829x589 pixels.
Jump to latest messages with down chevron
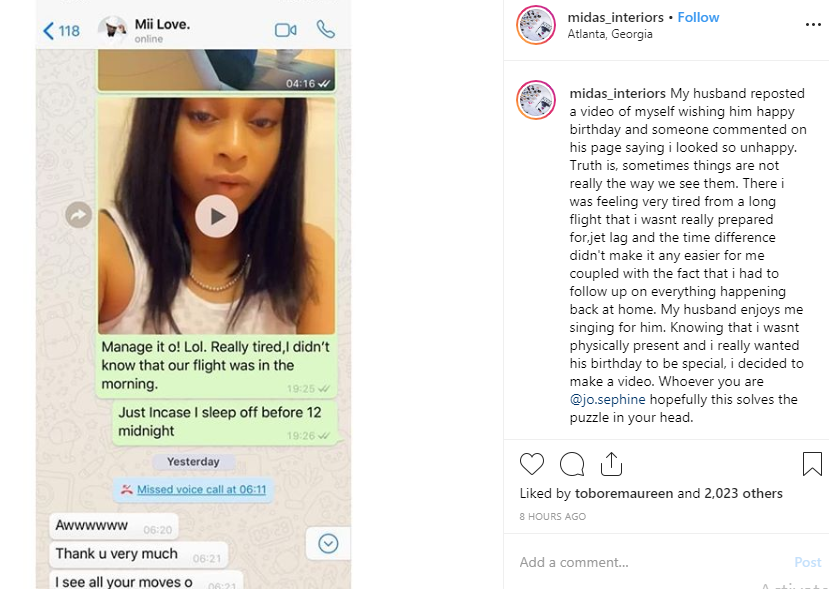click(x=328, y=543)
